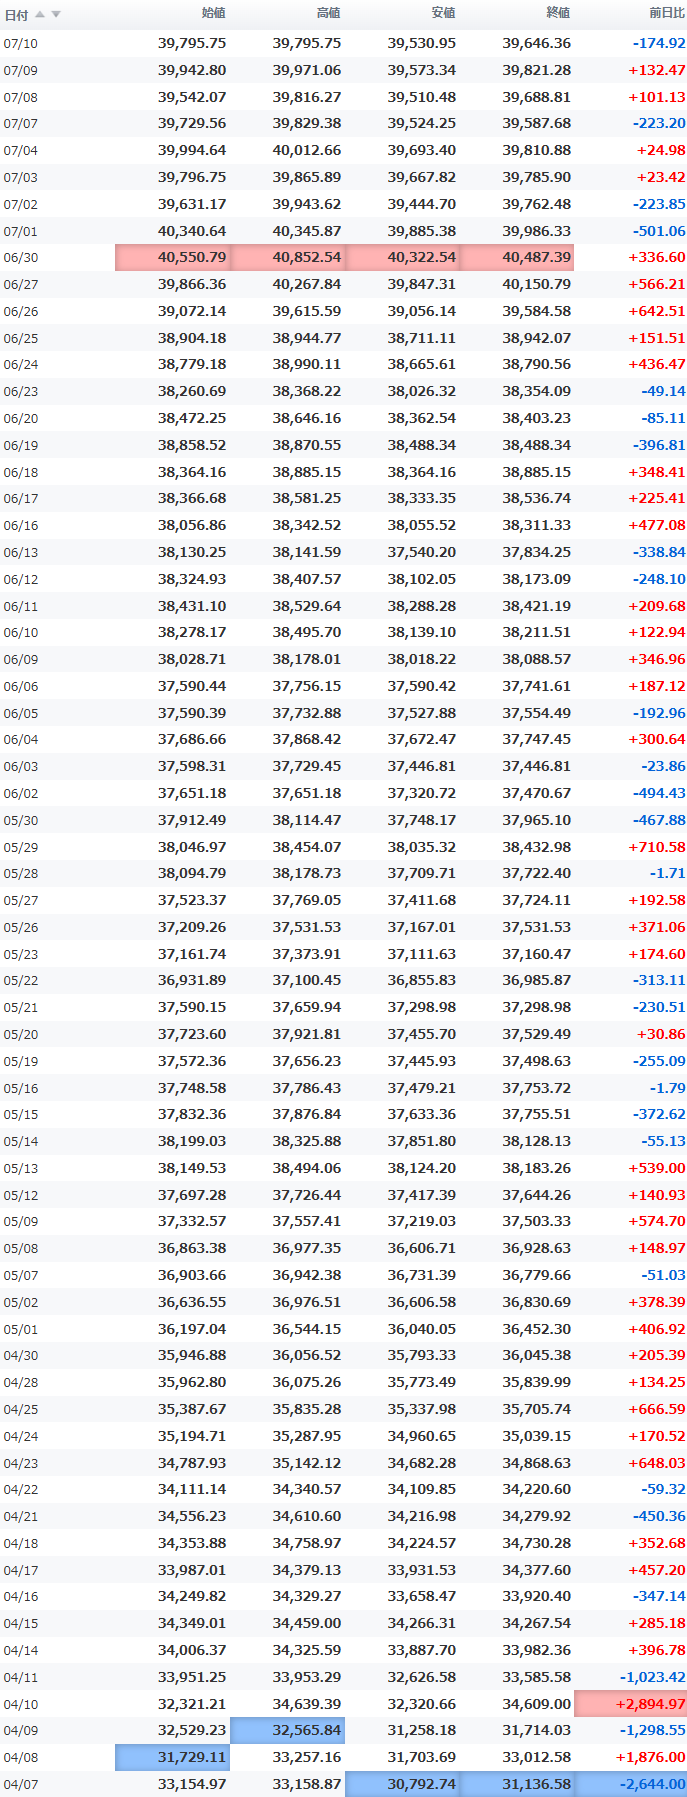Select highlighted high value 40,852.54 on 06/30
The width and height of the screenshot is (687, 1797).
[287, 257]
